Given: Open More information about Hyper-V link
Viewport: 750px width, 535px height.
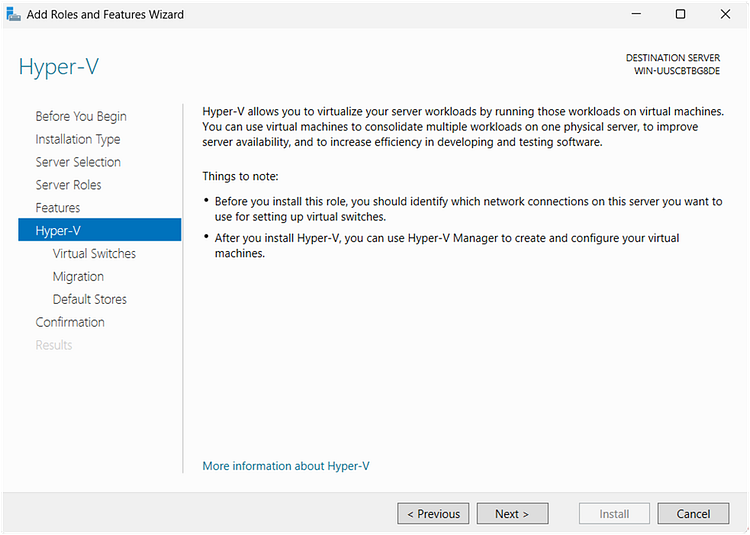Looking at the screenshot, I should (286, 466).
